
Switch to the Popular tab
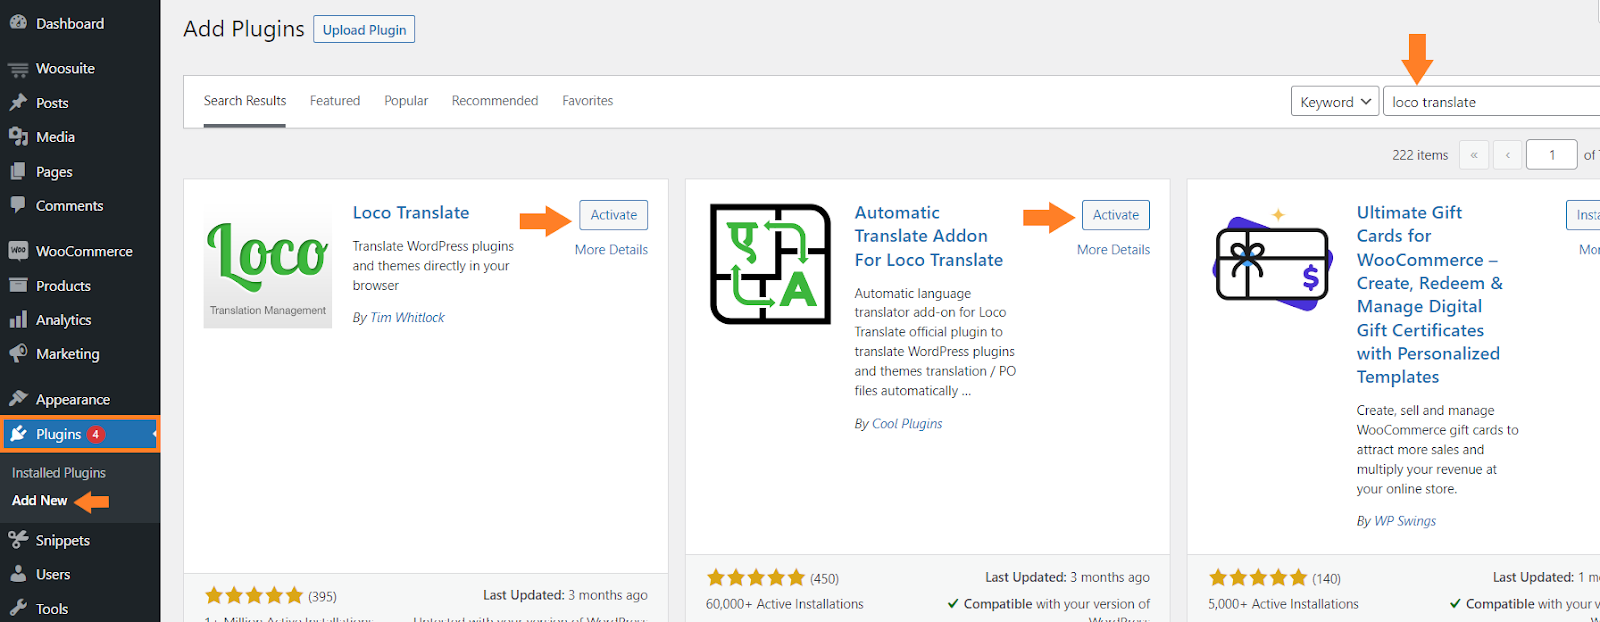pyautogui.click(x=406, y=101)
